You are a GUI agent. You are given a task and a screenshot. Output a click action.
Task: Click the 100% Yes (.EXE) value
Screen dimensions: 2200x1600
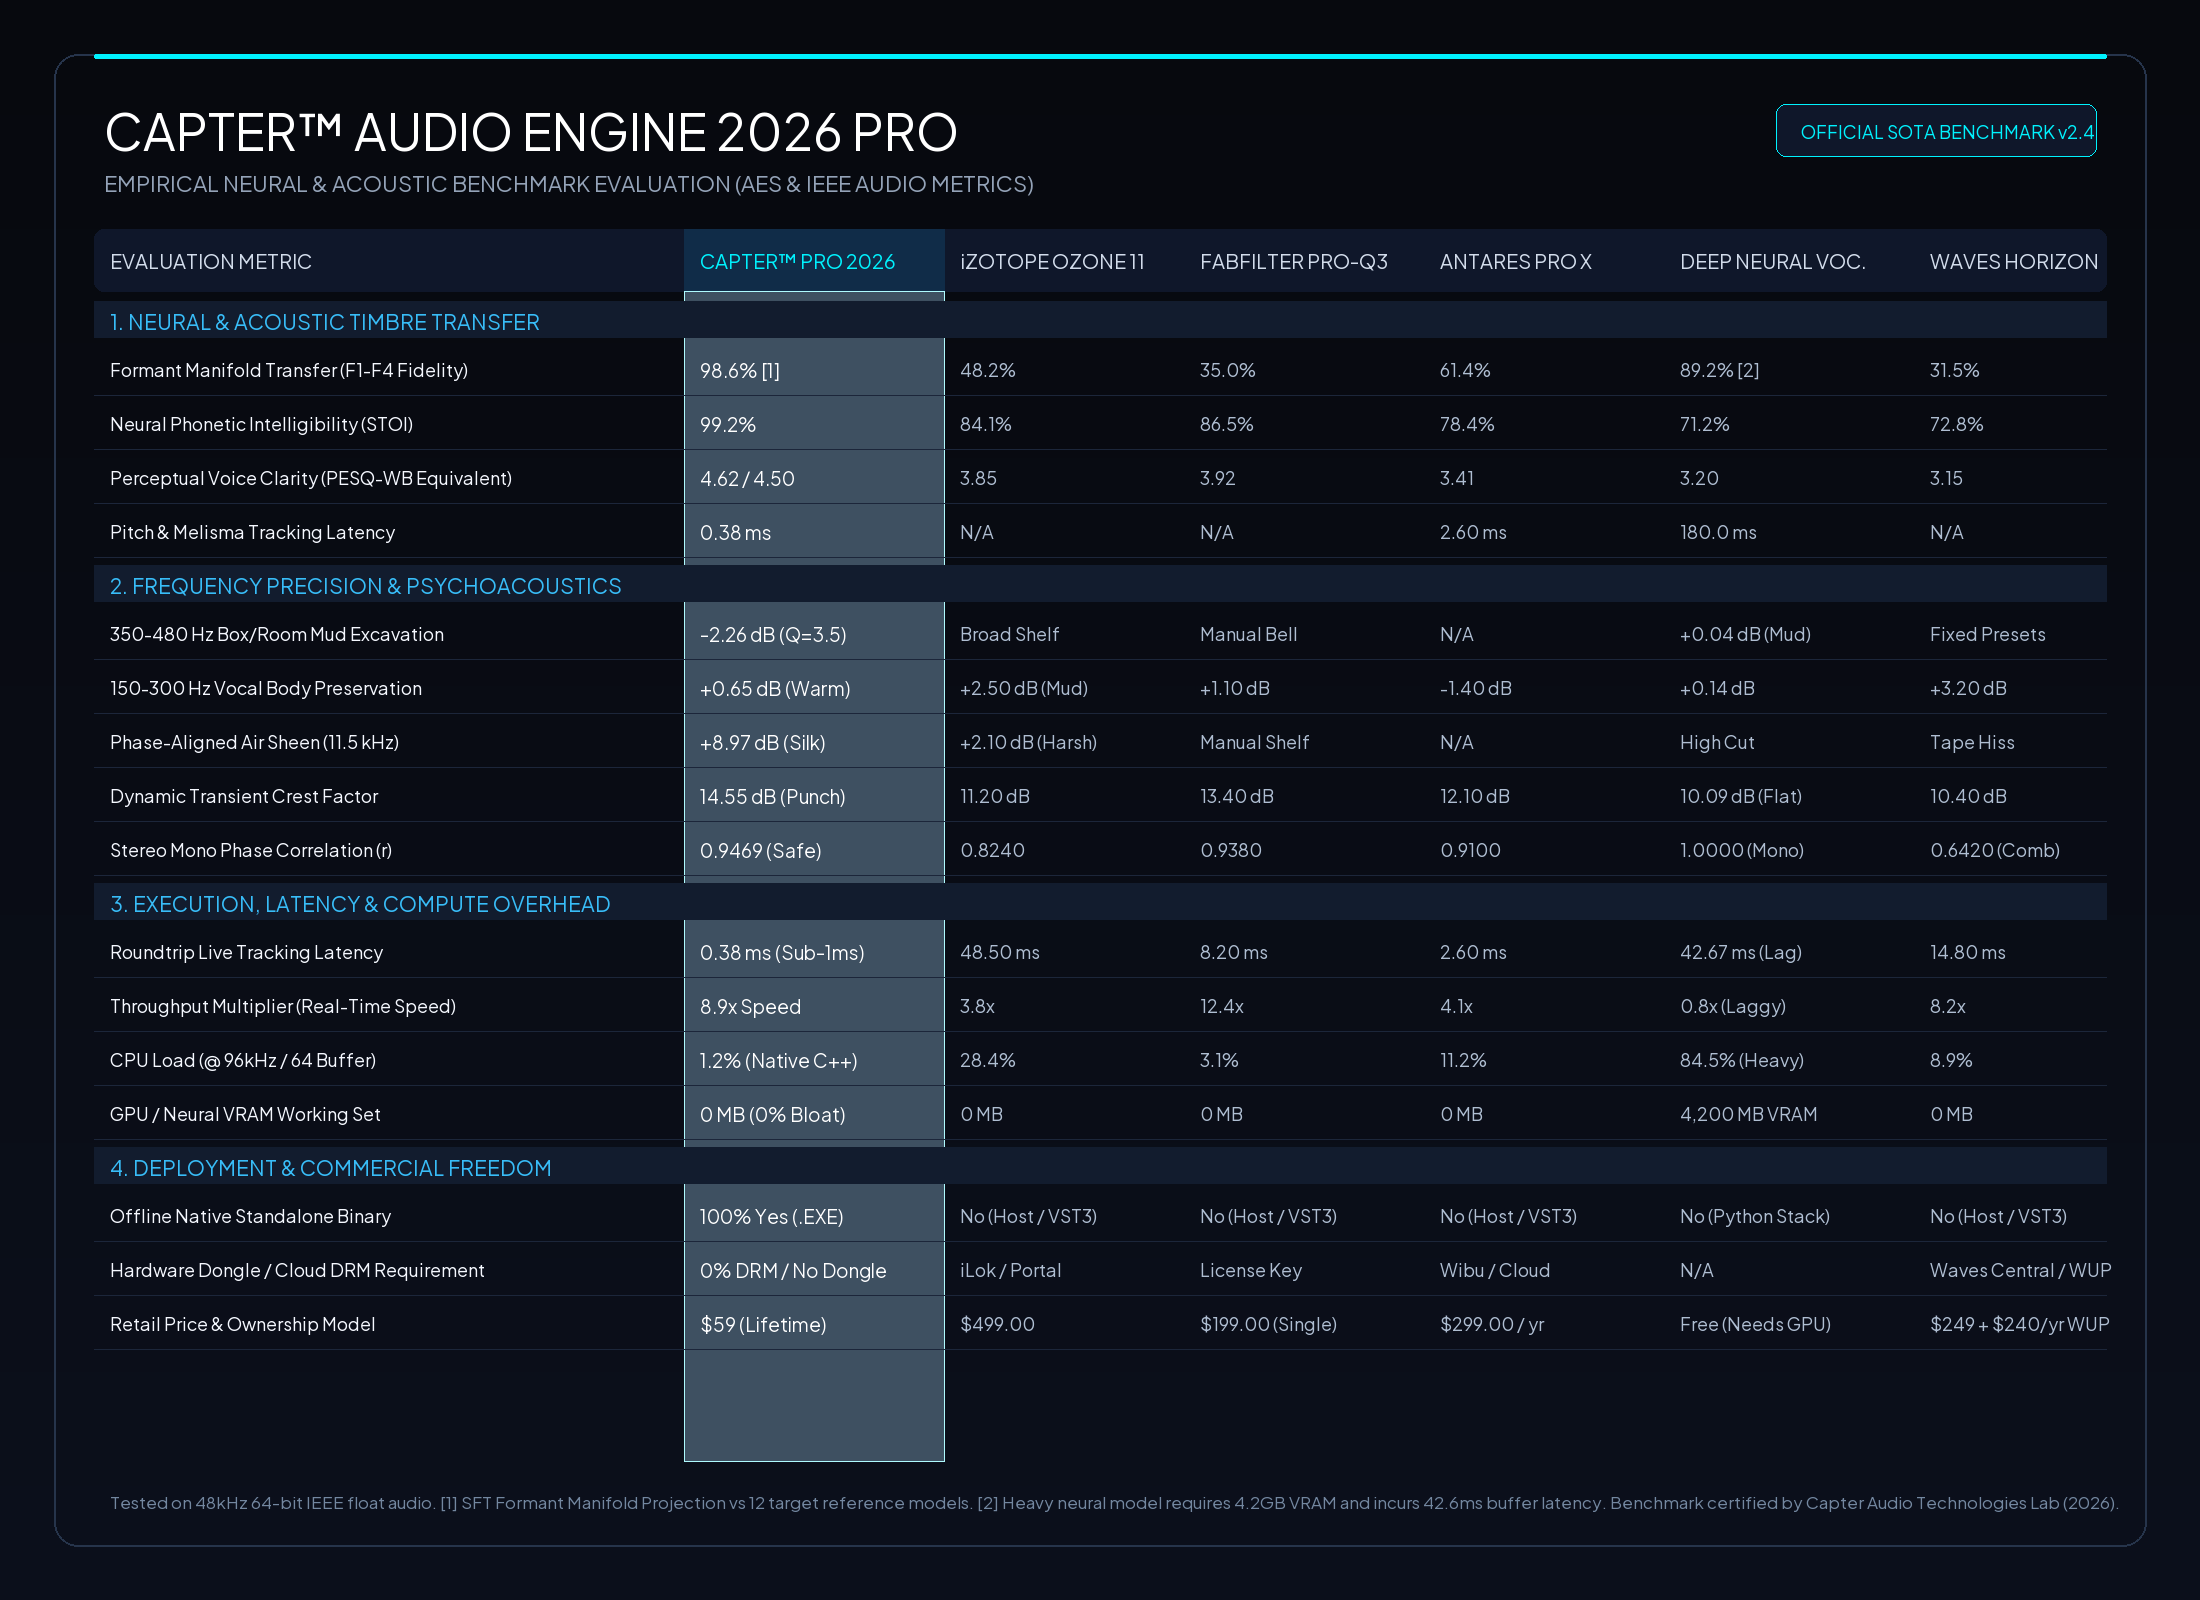(772, 1216)
